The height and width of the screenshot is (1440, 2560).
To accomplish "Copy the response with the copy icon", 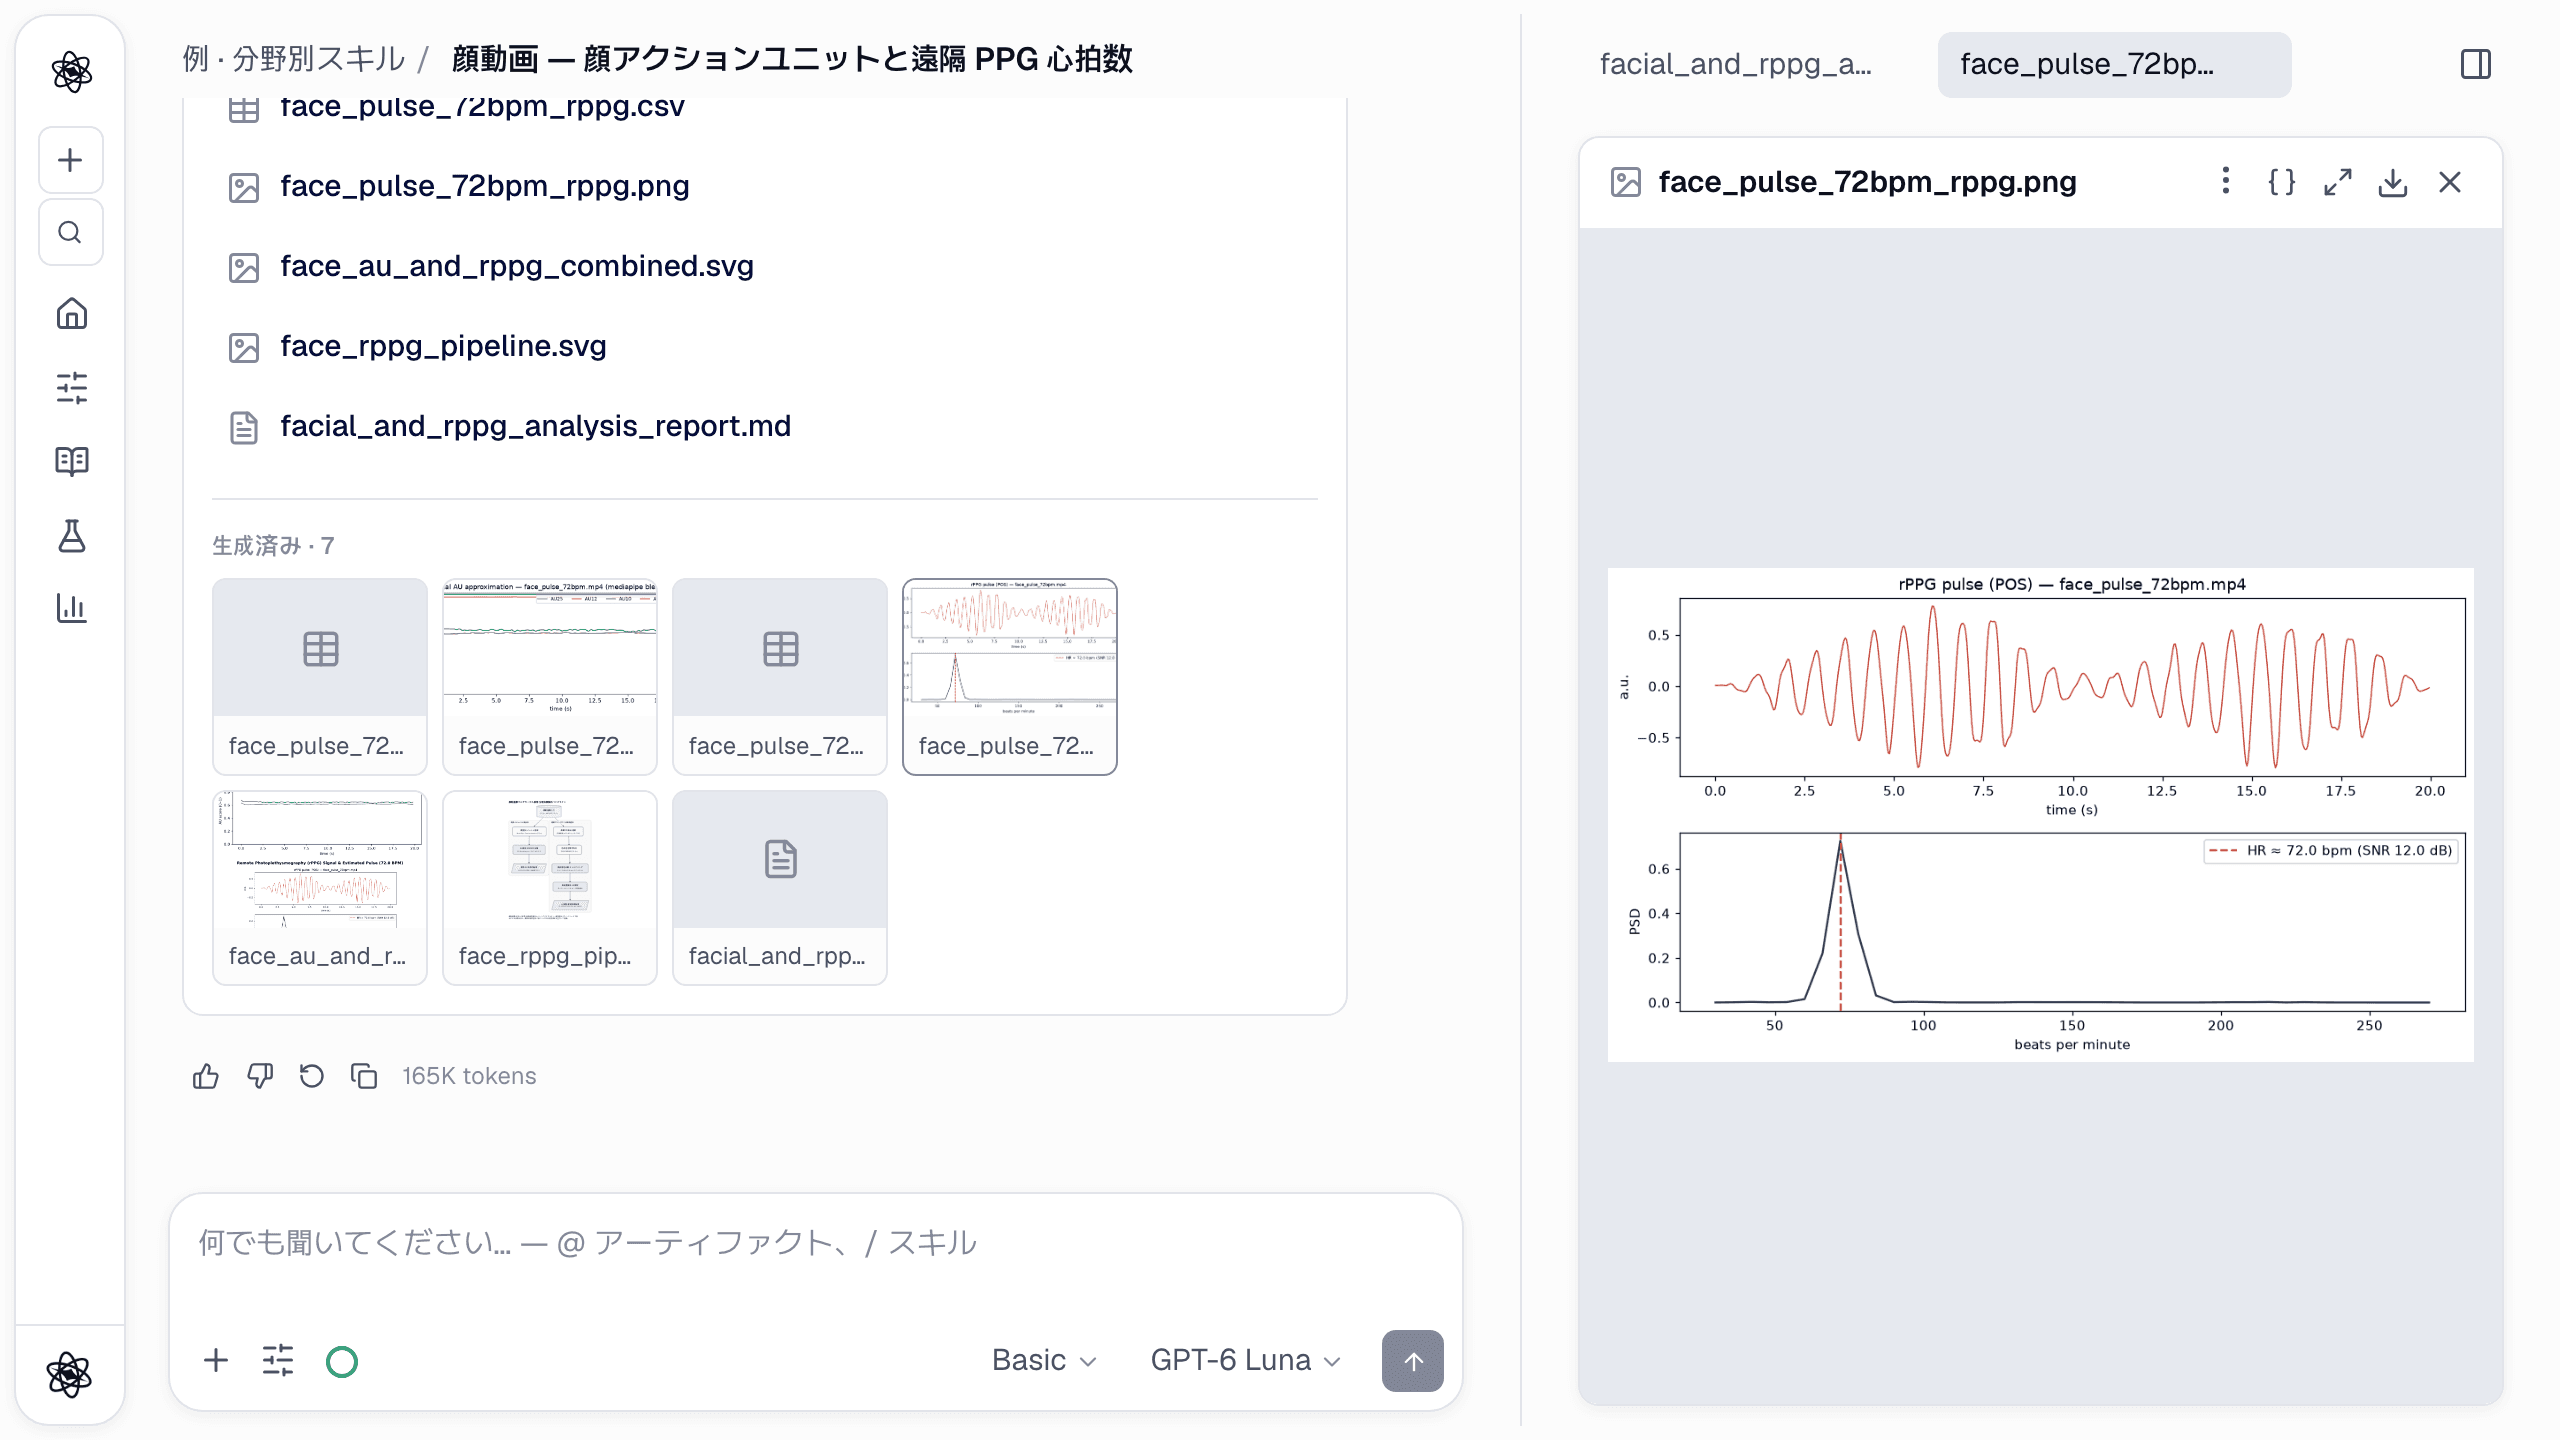I will (x=364, y=1076).
